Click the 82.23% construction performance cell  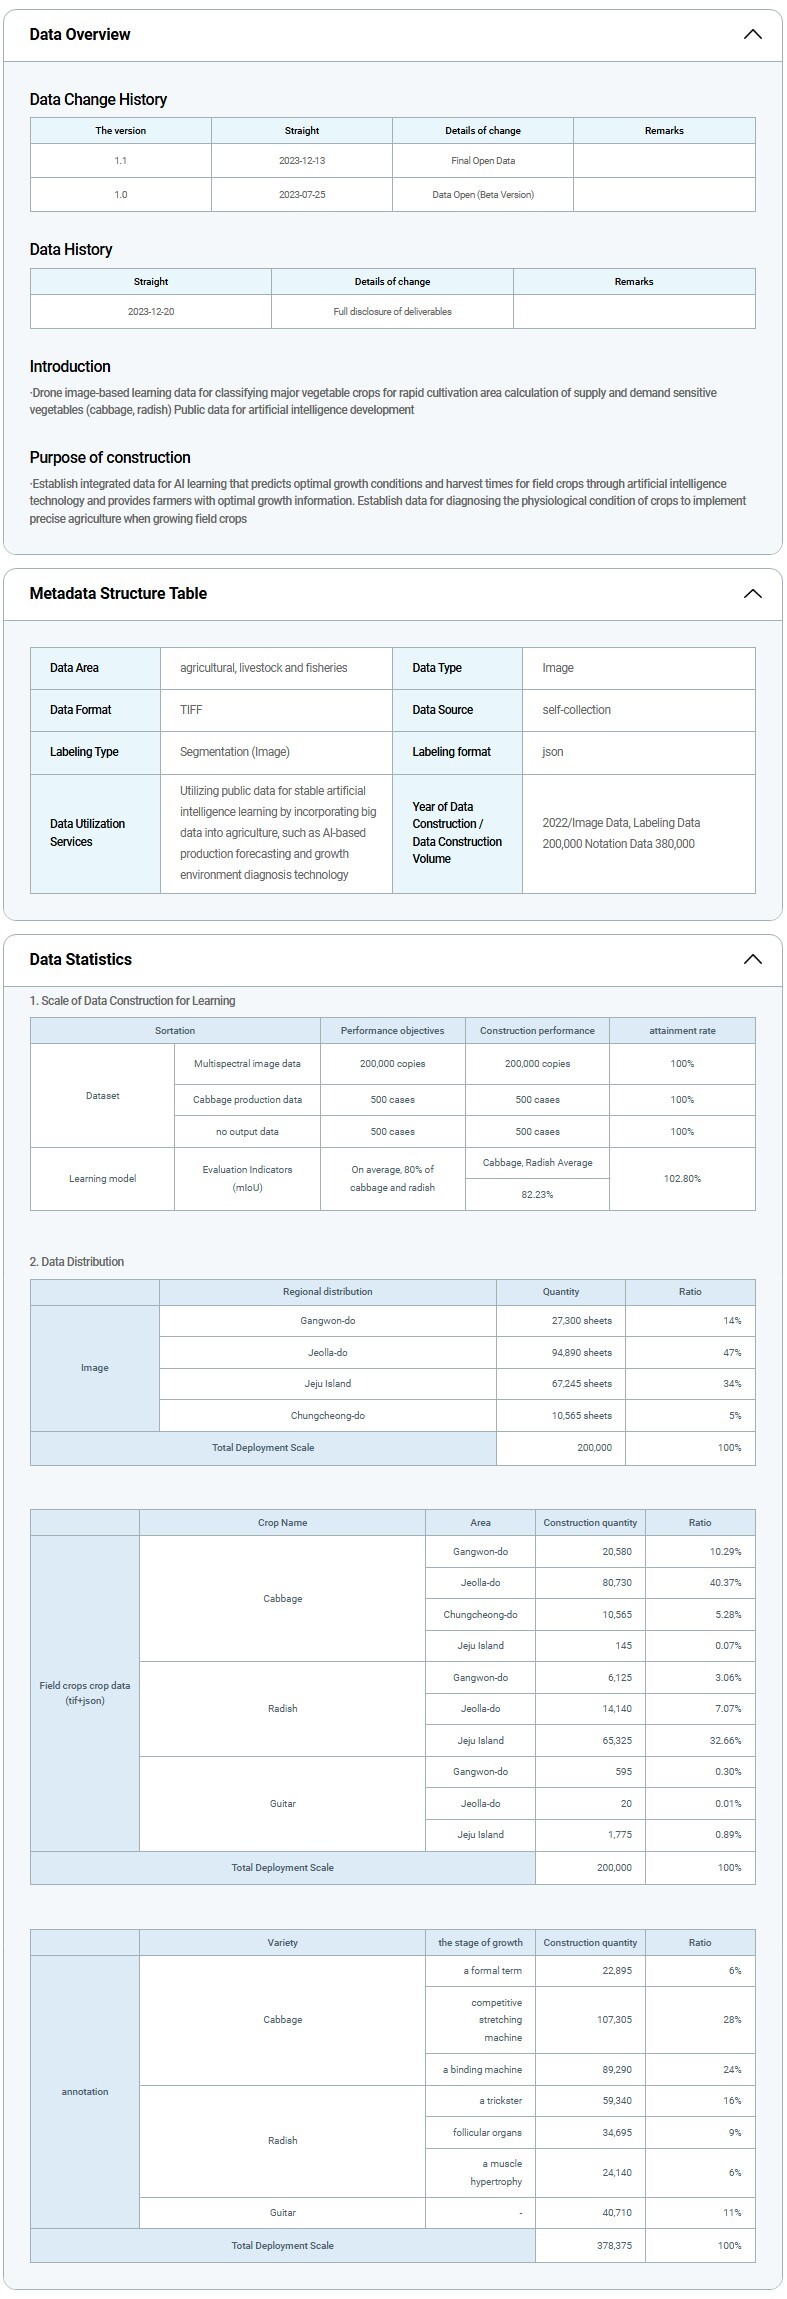pyautogui.click(x=537, y=1195)
